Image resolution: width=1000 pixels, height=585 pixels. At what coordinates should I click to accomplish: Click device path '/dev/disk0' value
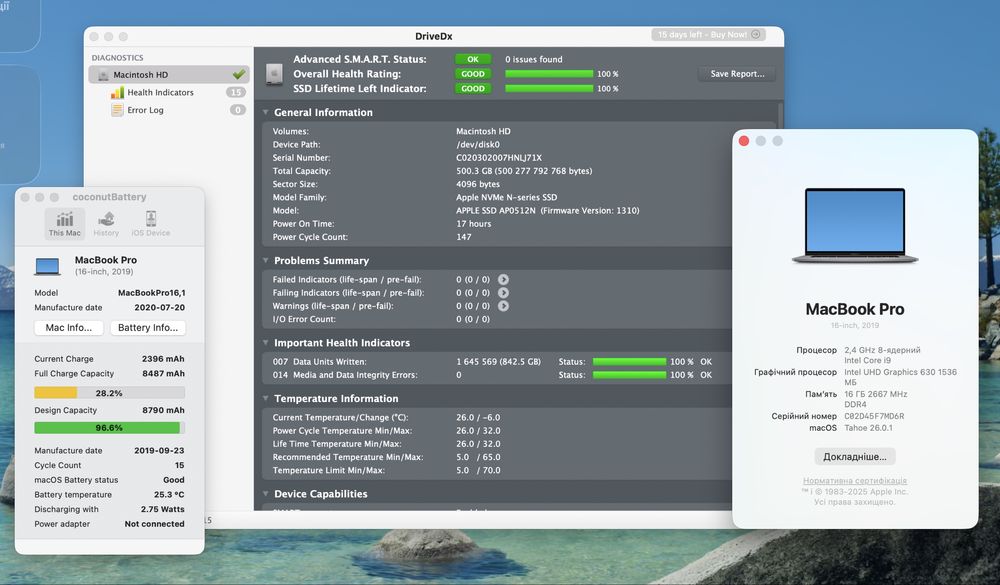[x=478, y=144]
